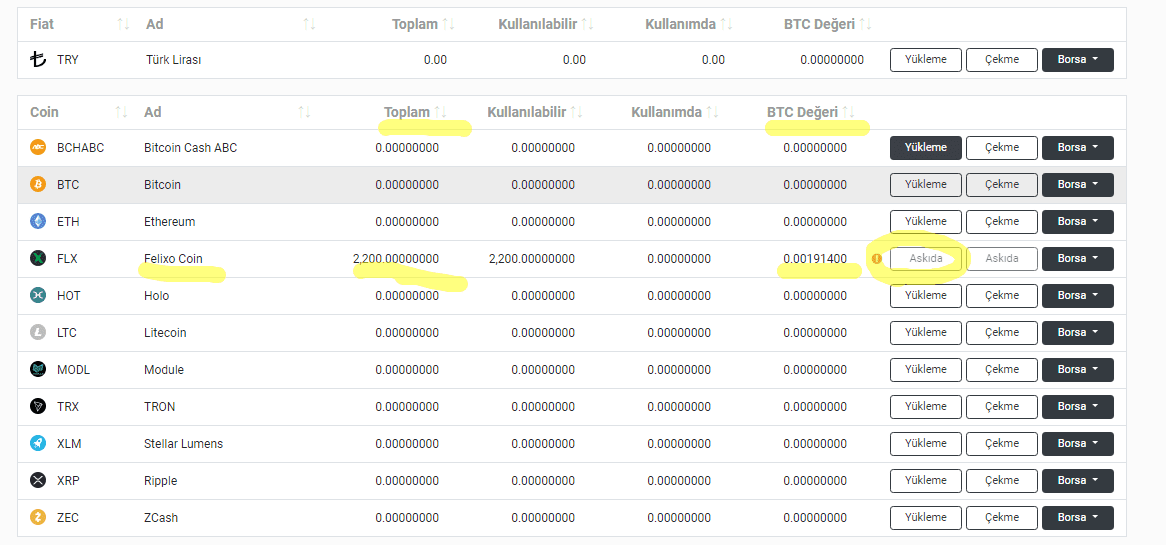Screen dimensions: 1166x545
Task: Open the Borsa dropdown for MODL
Action: 1078,370
